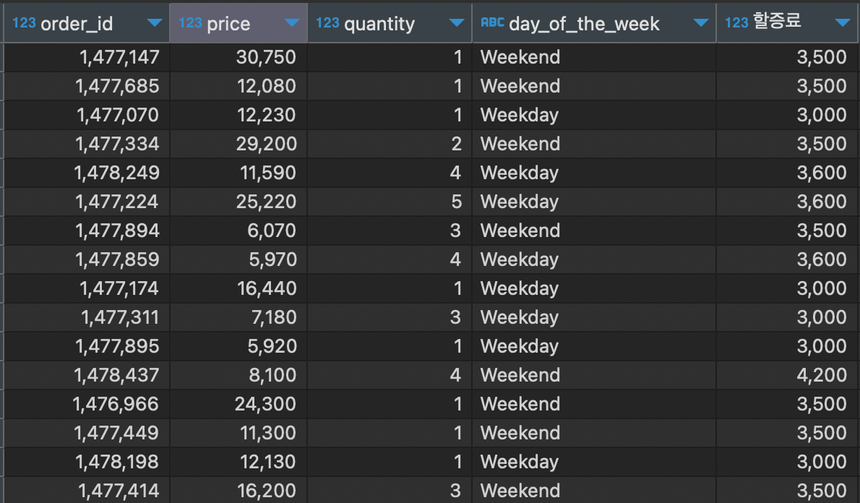The width and height of the screenshot is (860, 503).
Task: Select 할증료 cell in the 1,477,224 row
Action: point(788,202)
